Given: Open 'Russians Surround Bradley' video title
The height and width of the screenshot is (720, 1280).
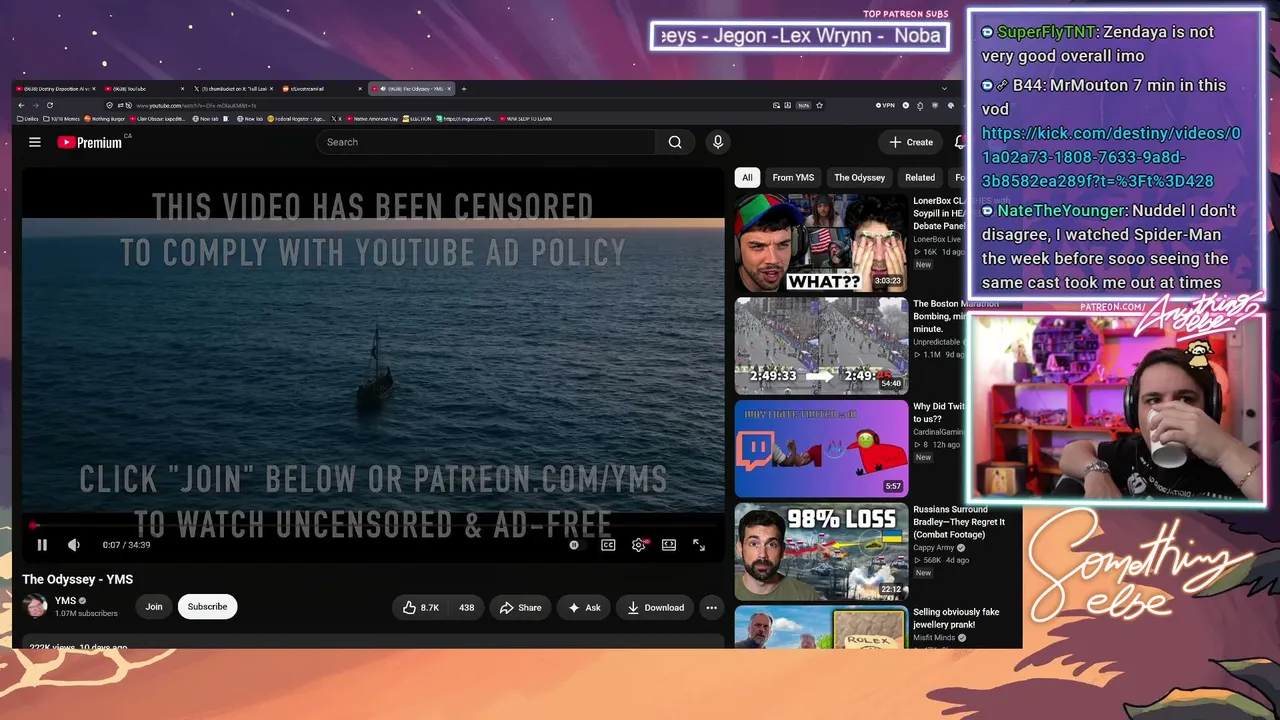Looking at the screenshot, I should [x=959, y=522].
